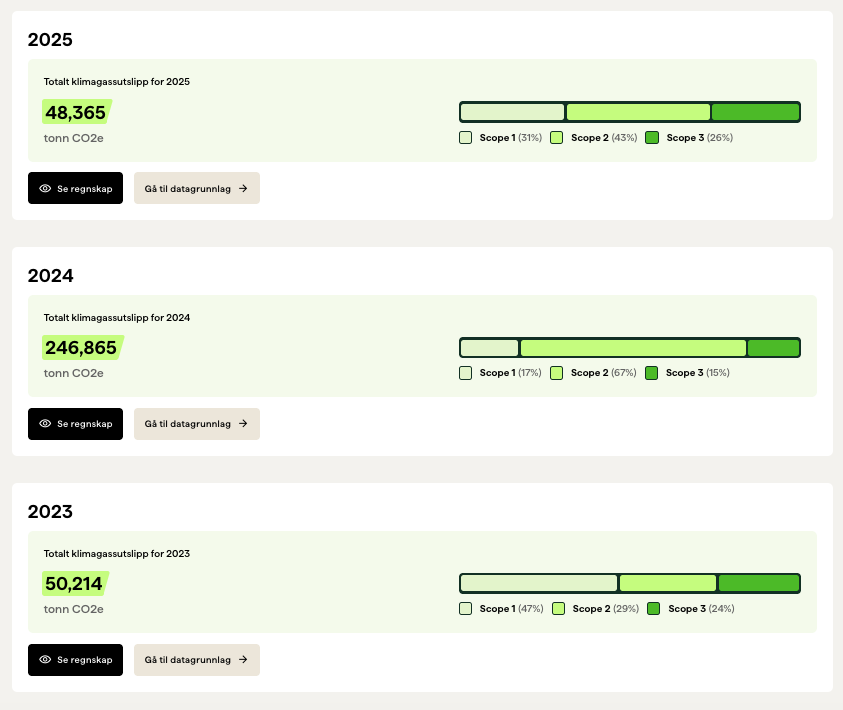Click the 2025 total value 48,365
This screenshot has width=843, height=710.
click(x=76, y=112)
